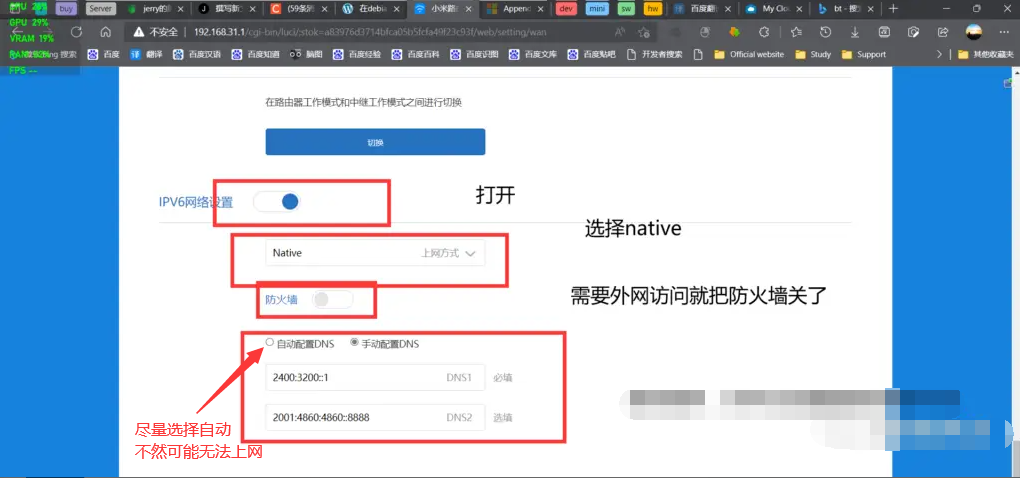
Task: Open the mini tab group
Action: pyautogui.click(x=598, y=9)
